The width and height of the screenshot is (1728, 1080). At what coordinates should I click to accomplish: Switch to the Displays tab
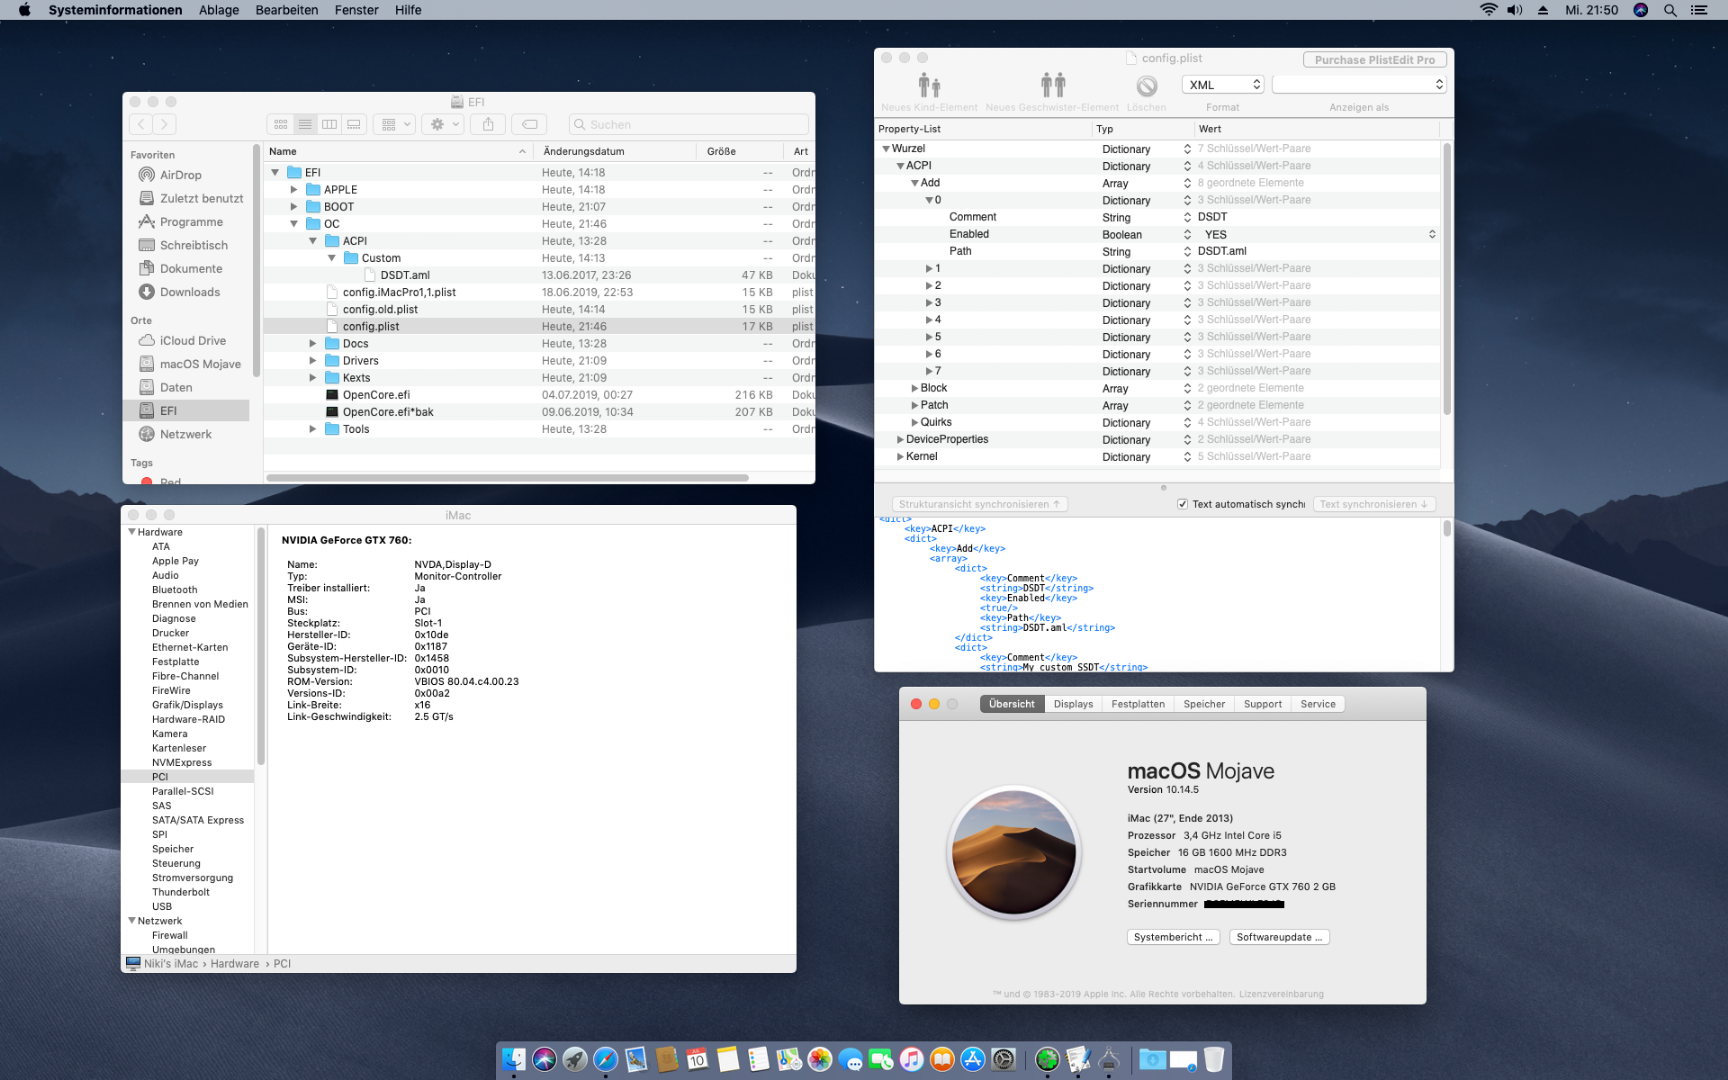(1073, 704)
